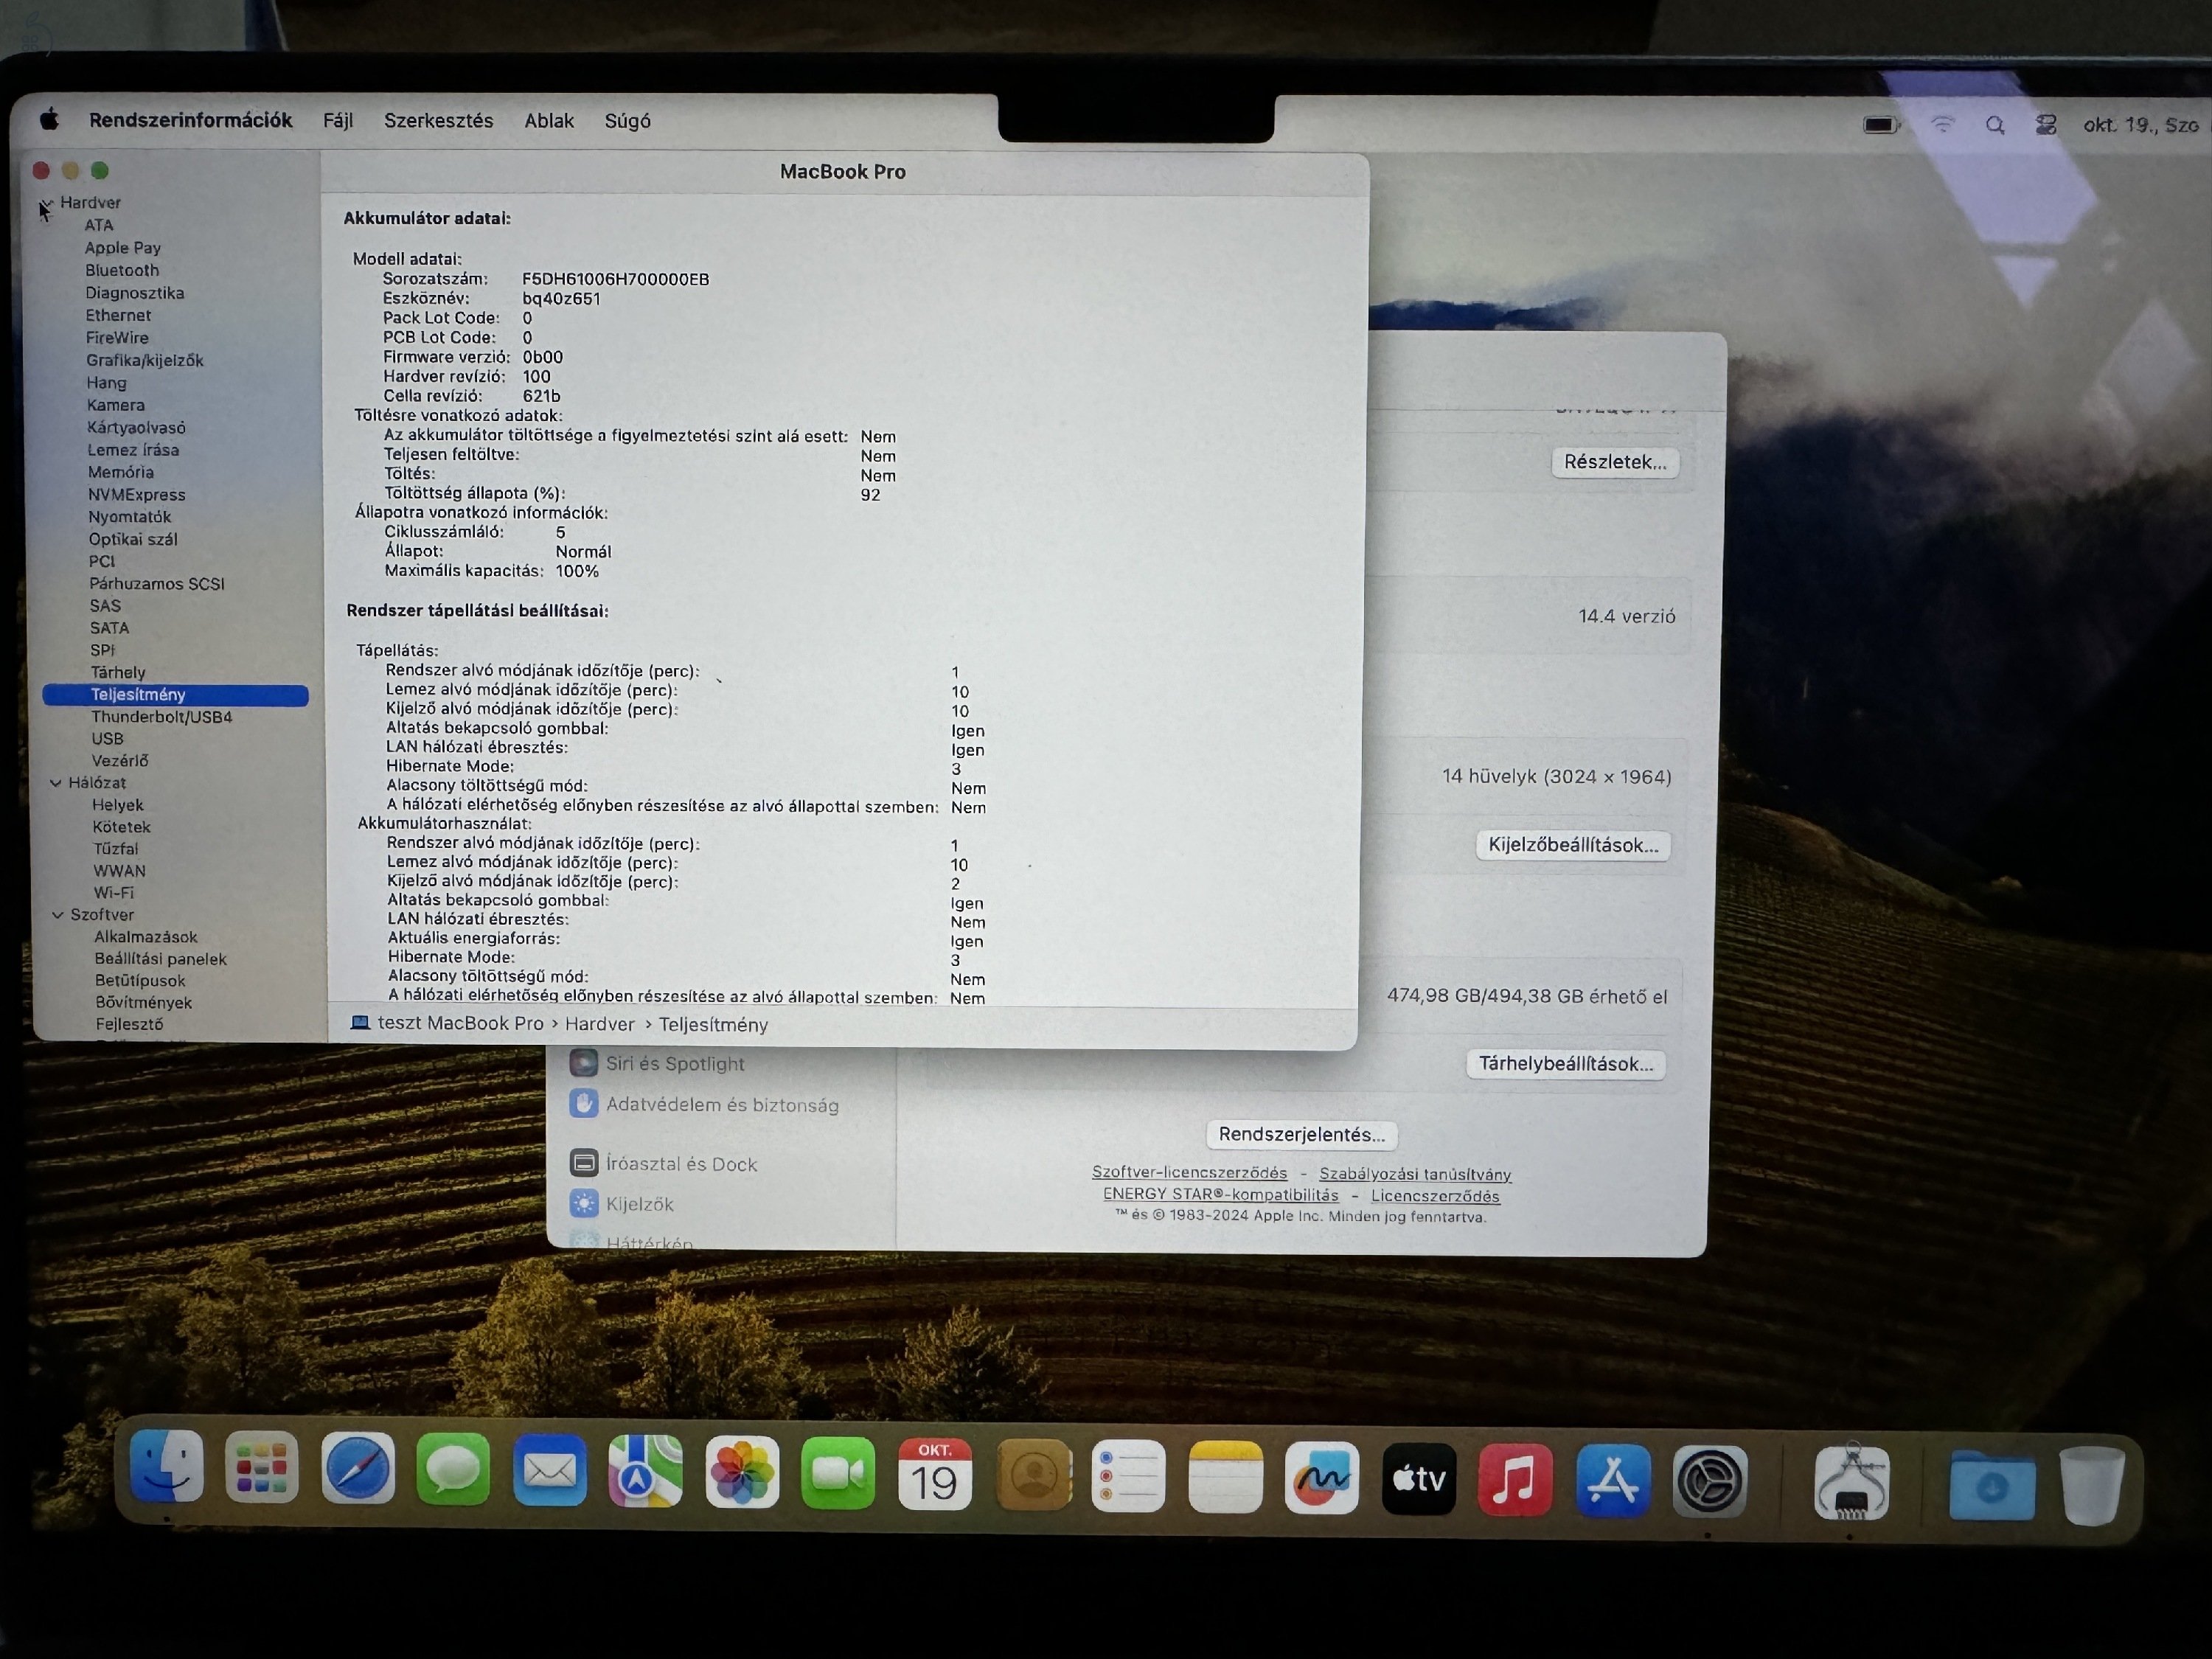Image resolution: width=2212 pixels, height=1659 pixels.
Task: Open Photos app in the Dock
Action: point(742,1473)
